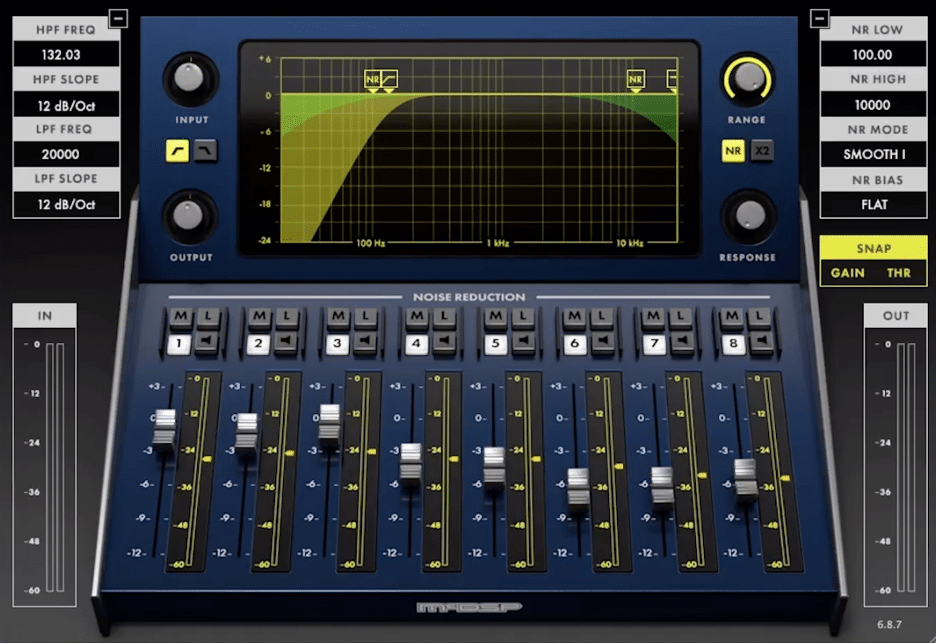This screenshot has width=936, height=644.
Task: Enable the high-pass filter icon button
Action: click(178, 151)
